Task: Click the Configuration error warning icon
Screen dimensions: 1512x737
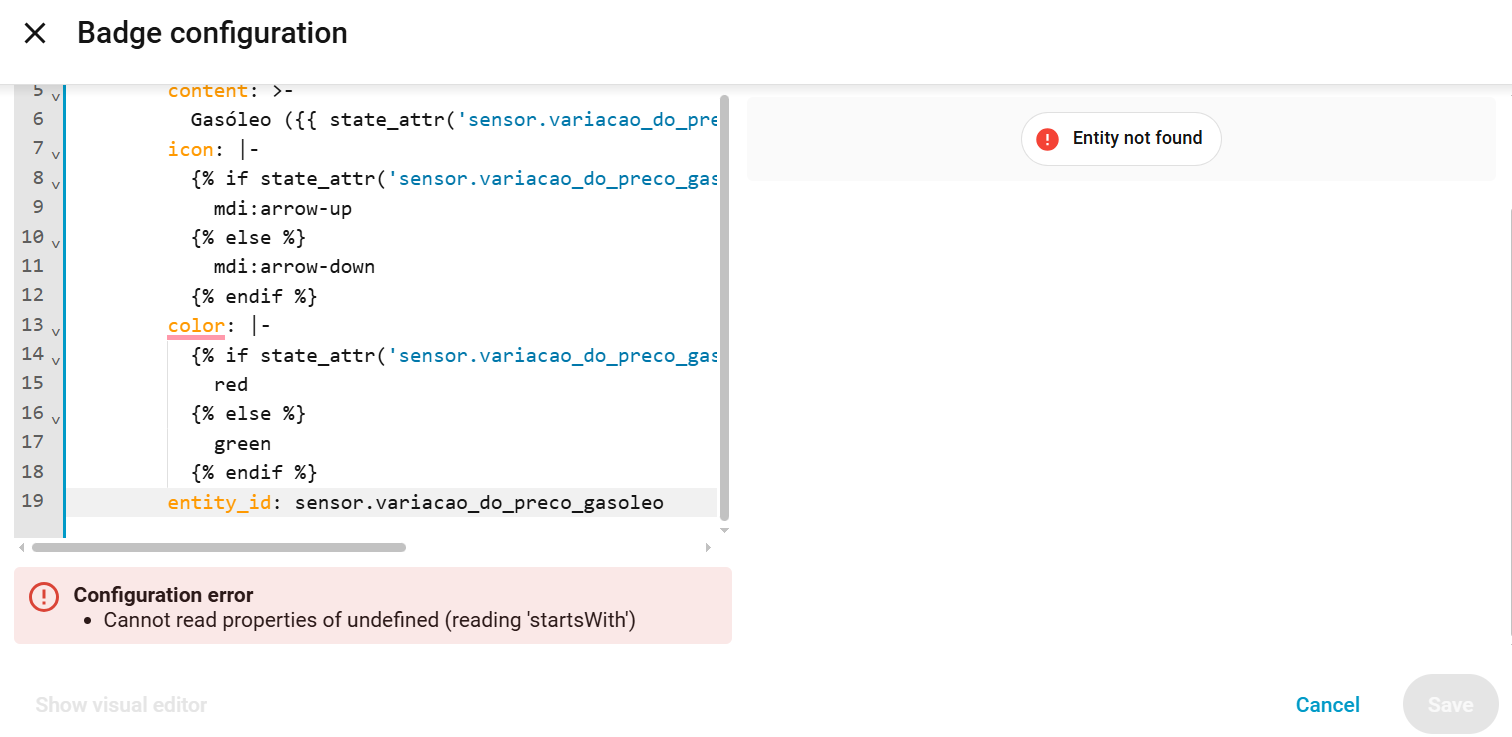Action: (x=44, y=597)
